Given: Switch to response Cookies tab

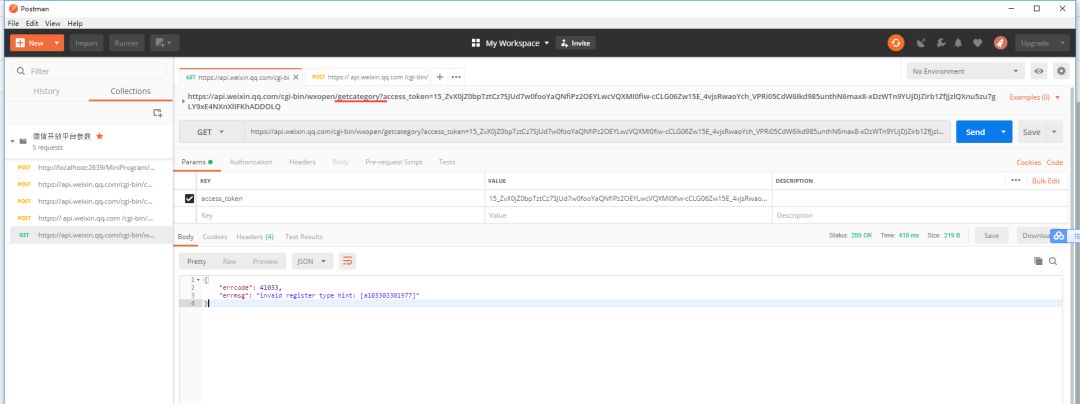Looking at the screenshot, I should (x=215, y=236).
